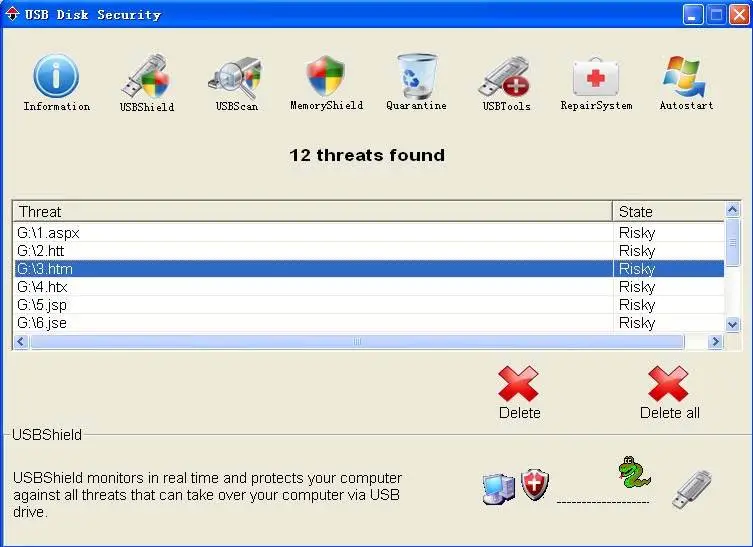Image resolution: width=753 pixels, height=547 pixels.
Task: Open the USBShield section
Action: [x=146, y=83]
